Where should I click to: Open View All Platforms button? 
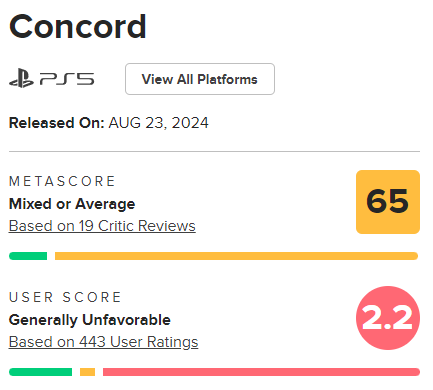(200, 79)
